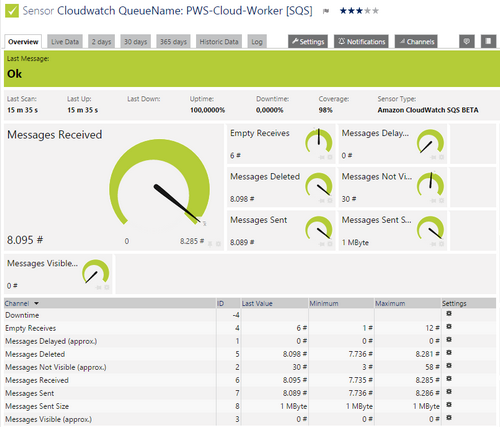
Task: Click the Uptime value 100,0000%
Action: point(207,110)
